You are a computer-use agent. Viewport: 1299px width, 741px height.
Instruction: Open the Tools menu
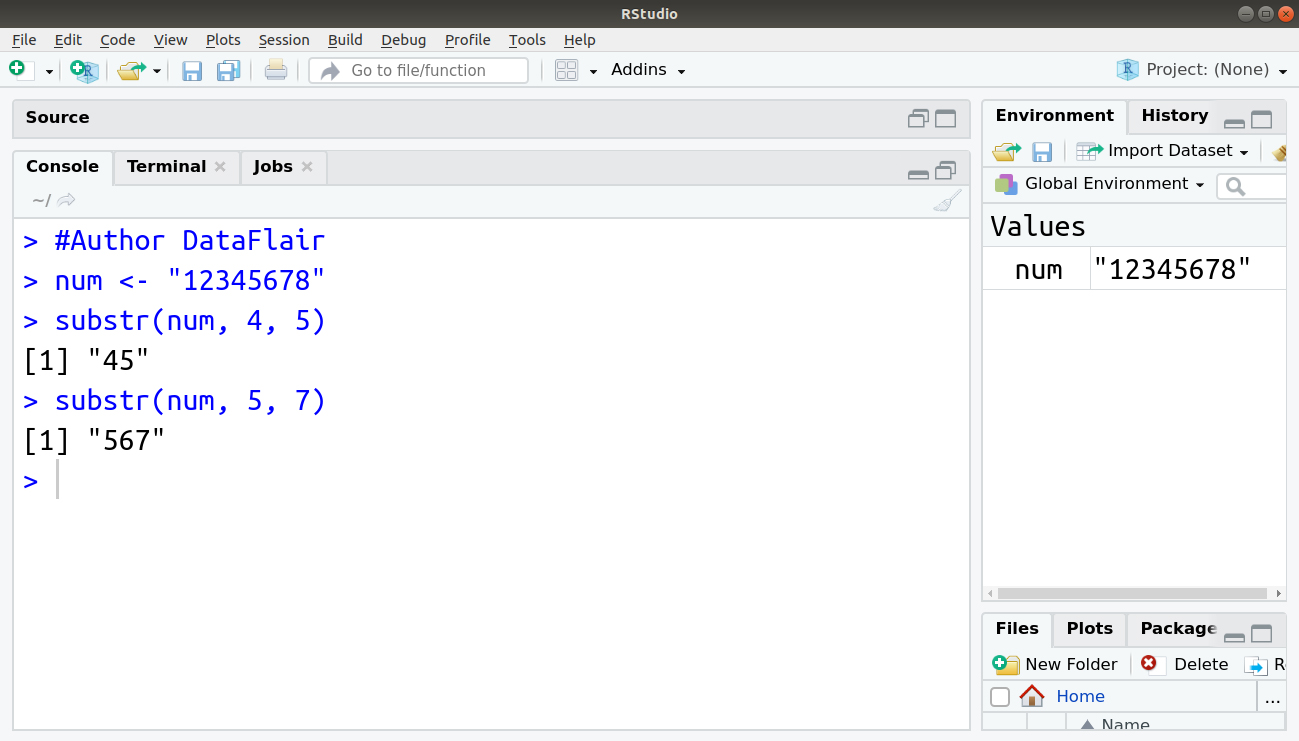[x=527, y=40]
